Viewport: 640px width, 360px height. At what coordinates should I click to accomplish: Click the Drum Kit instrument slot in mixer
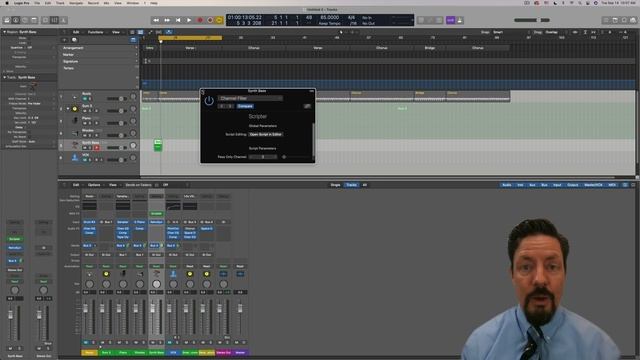[89, 222]
